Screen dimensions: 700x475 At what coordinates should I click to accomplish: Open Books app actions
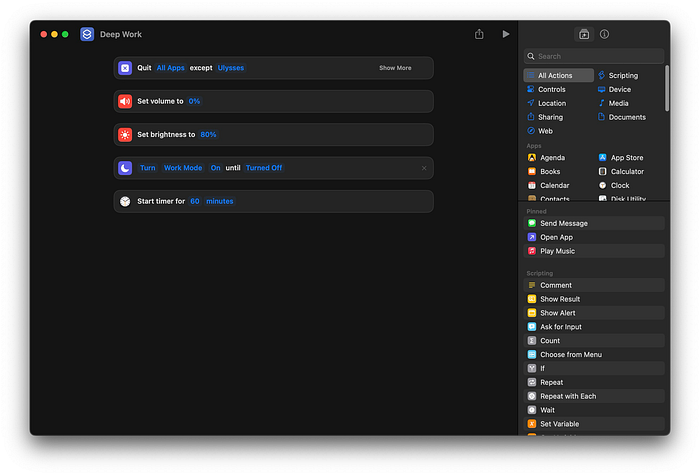click(x=544, y=171)
